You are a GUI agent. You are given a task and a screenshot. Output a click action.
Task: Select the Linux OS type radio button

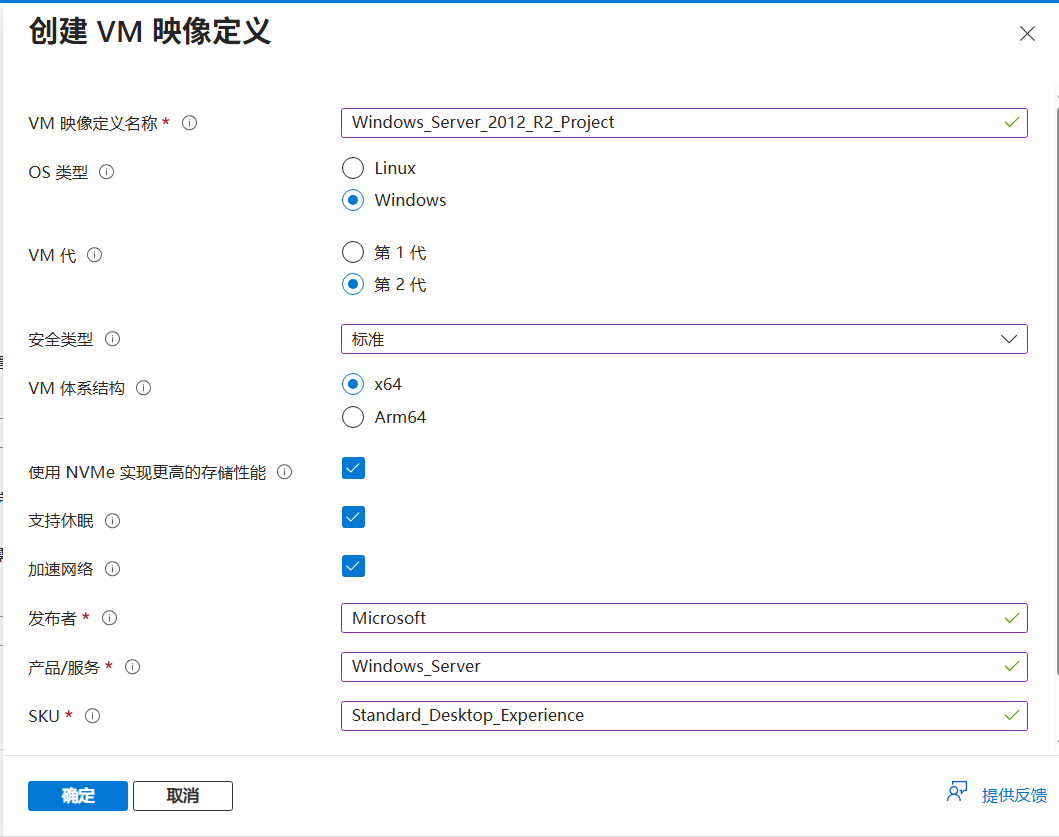353,168
